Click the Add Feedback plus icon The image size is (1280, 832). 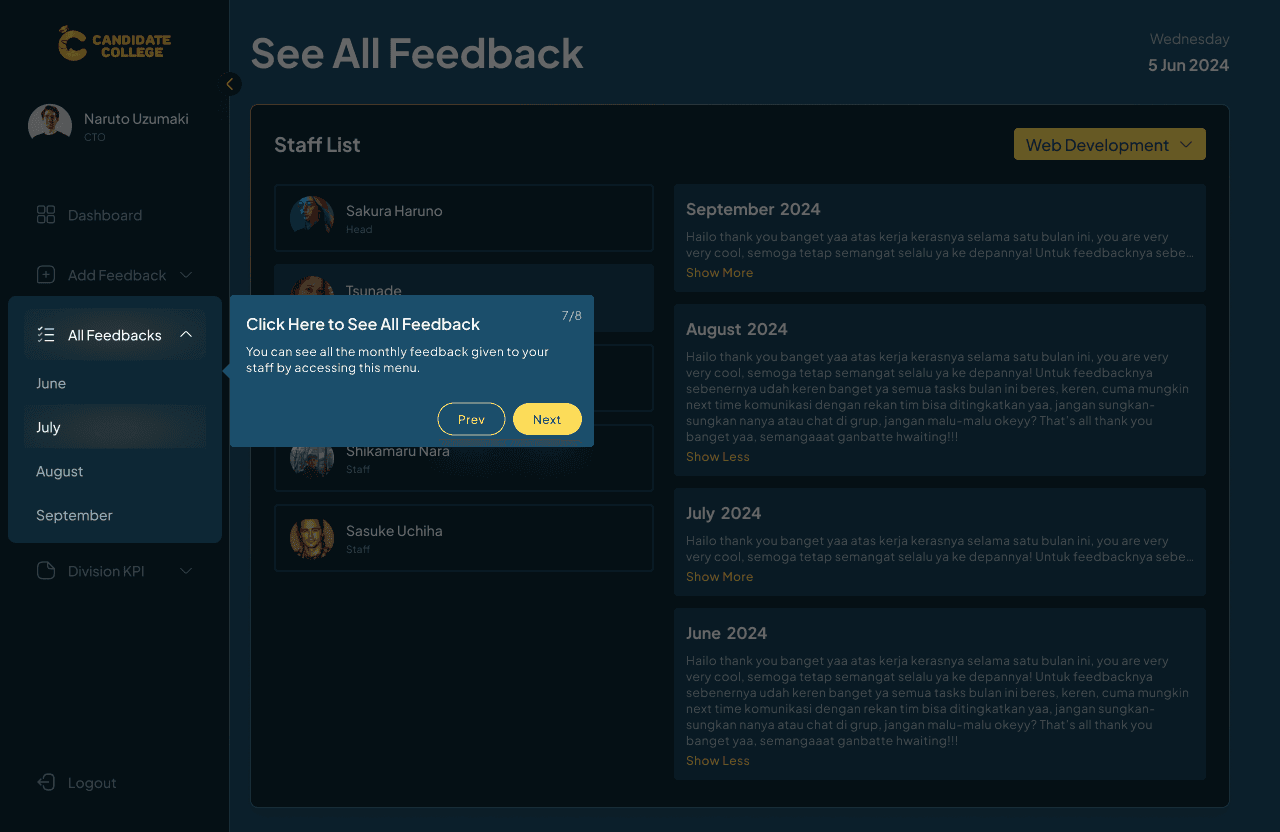[x=46, y=275]
